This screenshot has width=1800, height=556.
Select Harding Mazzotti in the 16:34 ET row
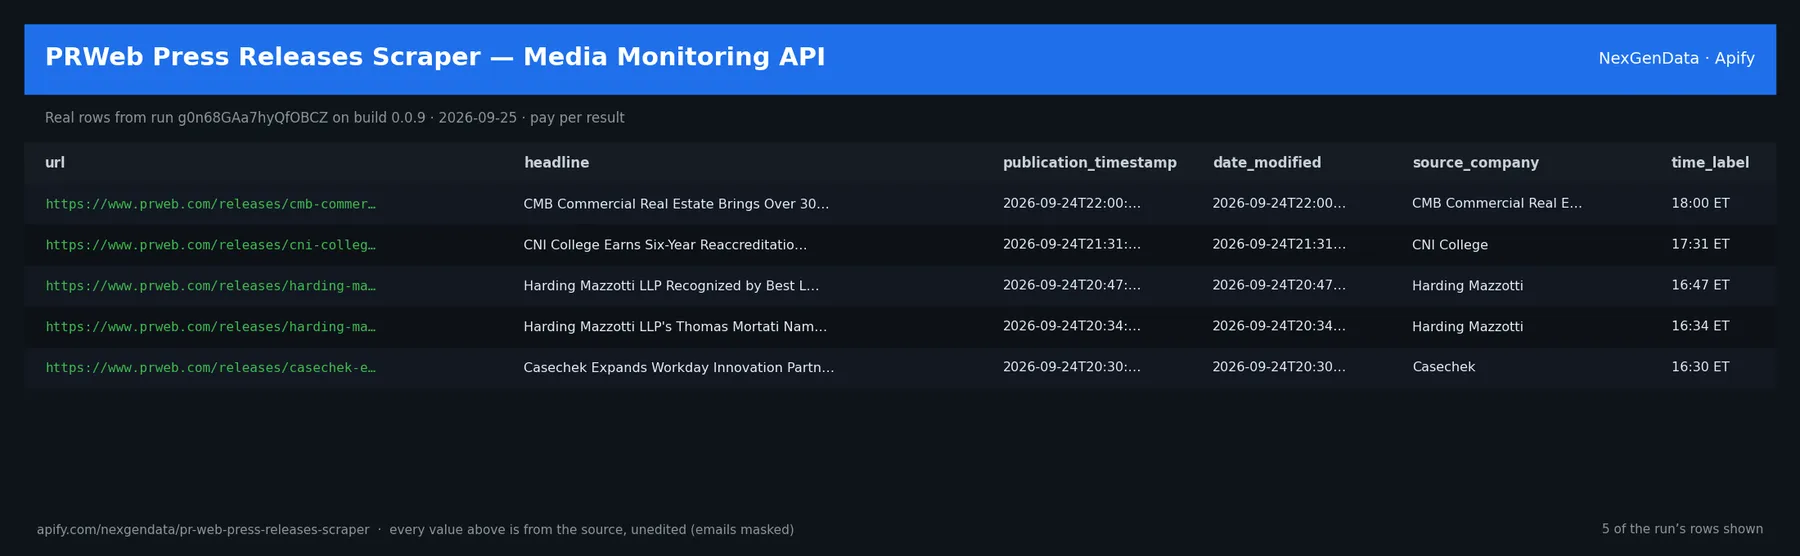tap(1468, 327)
